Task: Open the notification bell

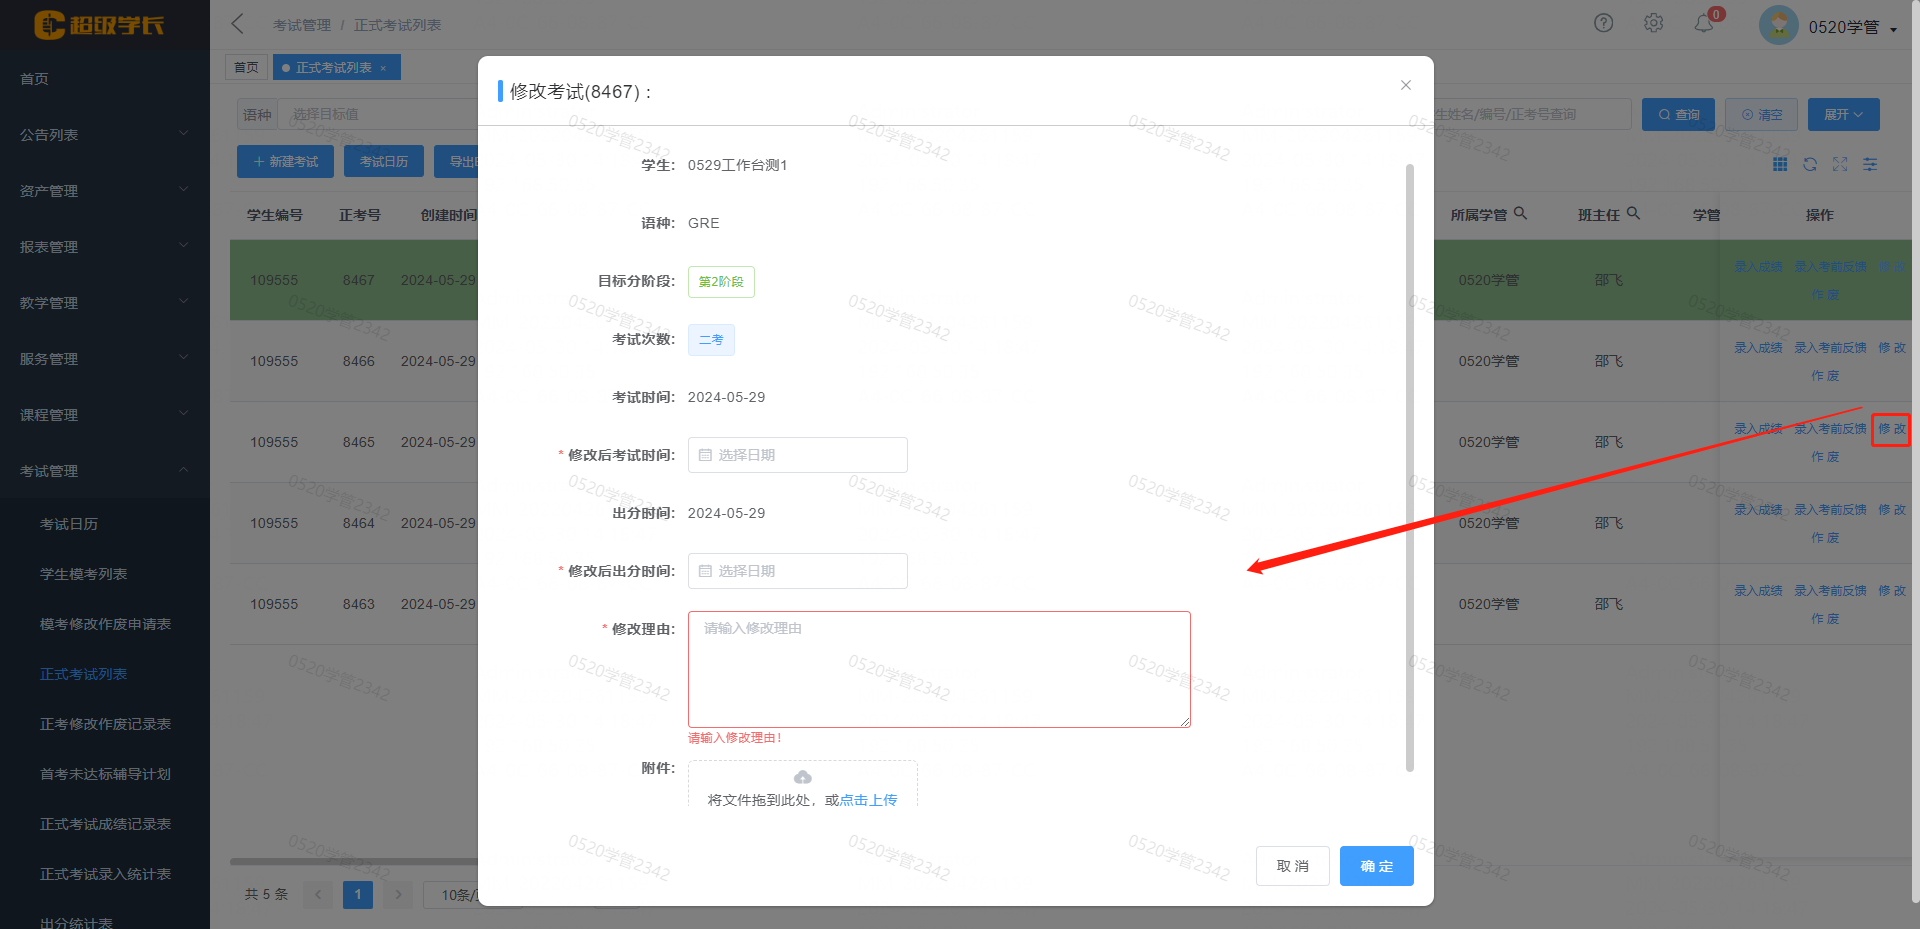Action: [1704, 23]
